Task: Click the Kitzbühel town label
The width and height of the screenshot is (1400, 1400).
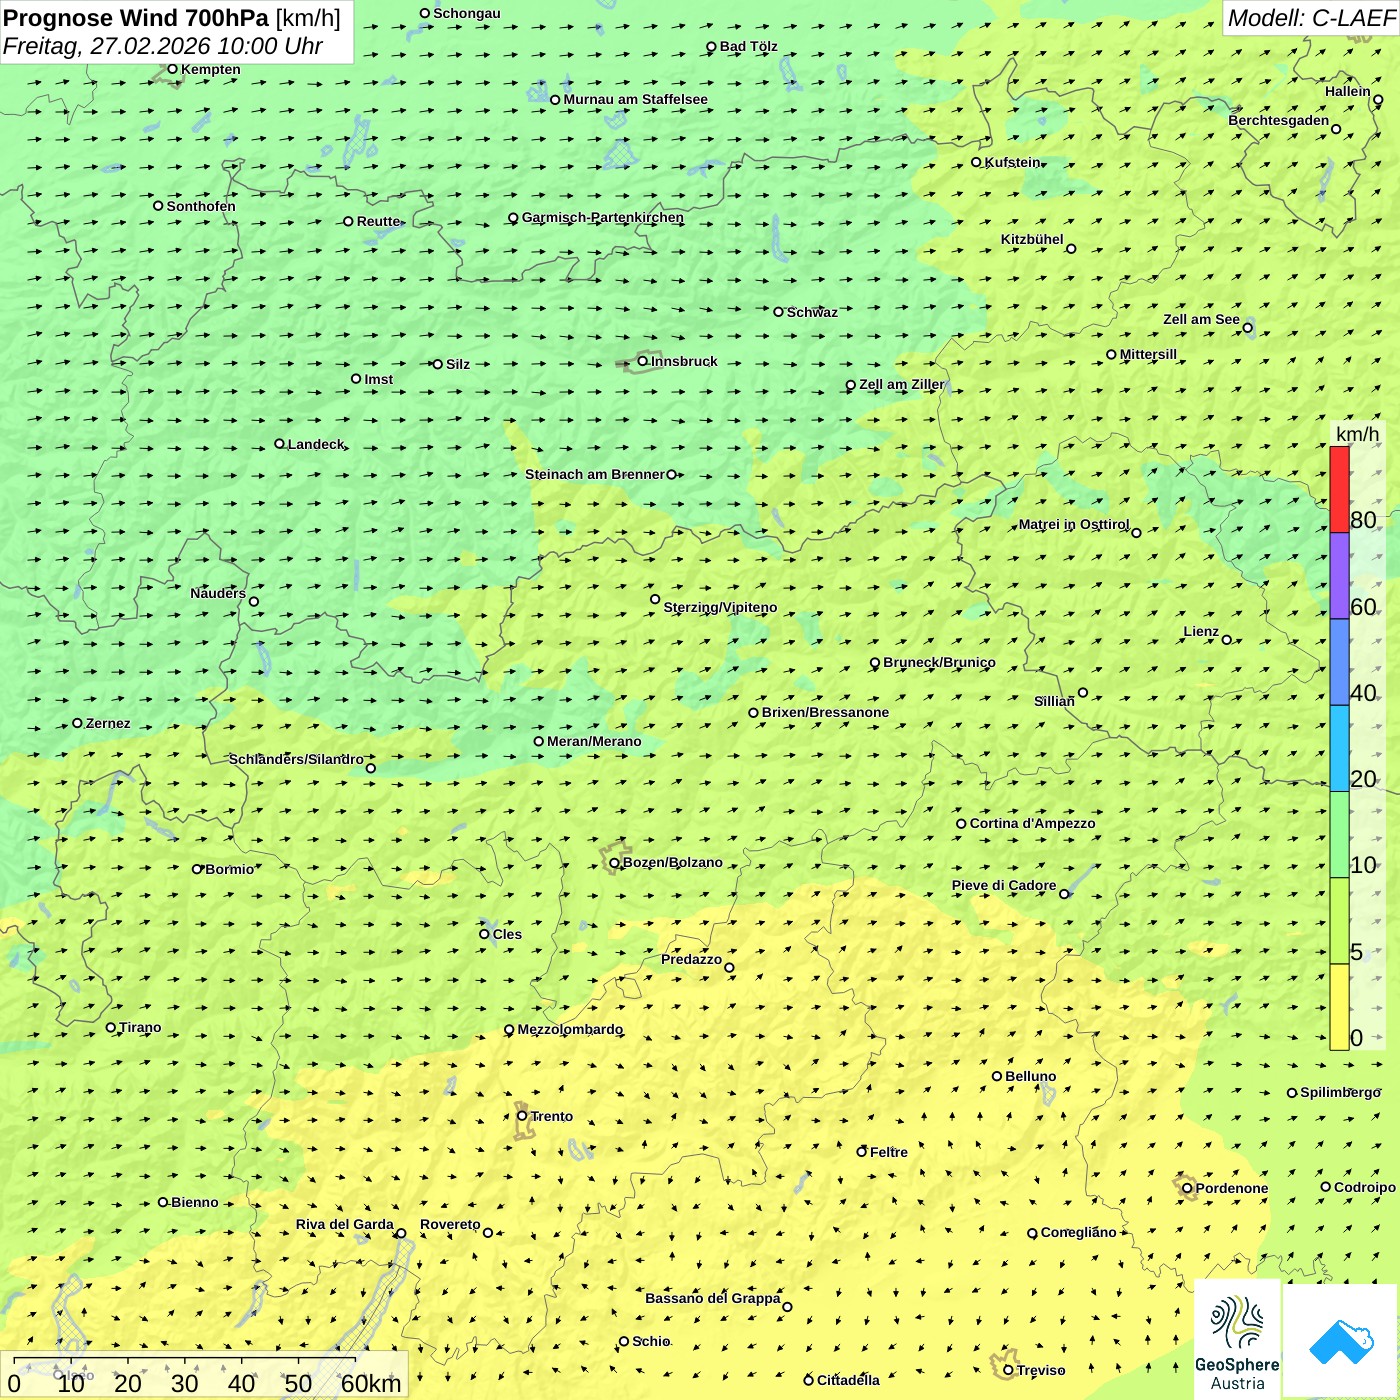Action: tap(1032, 239)
